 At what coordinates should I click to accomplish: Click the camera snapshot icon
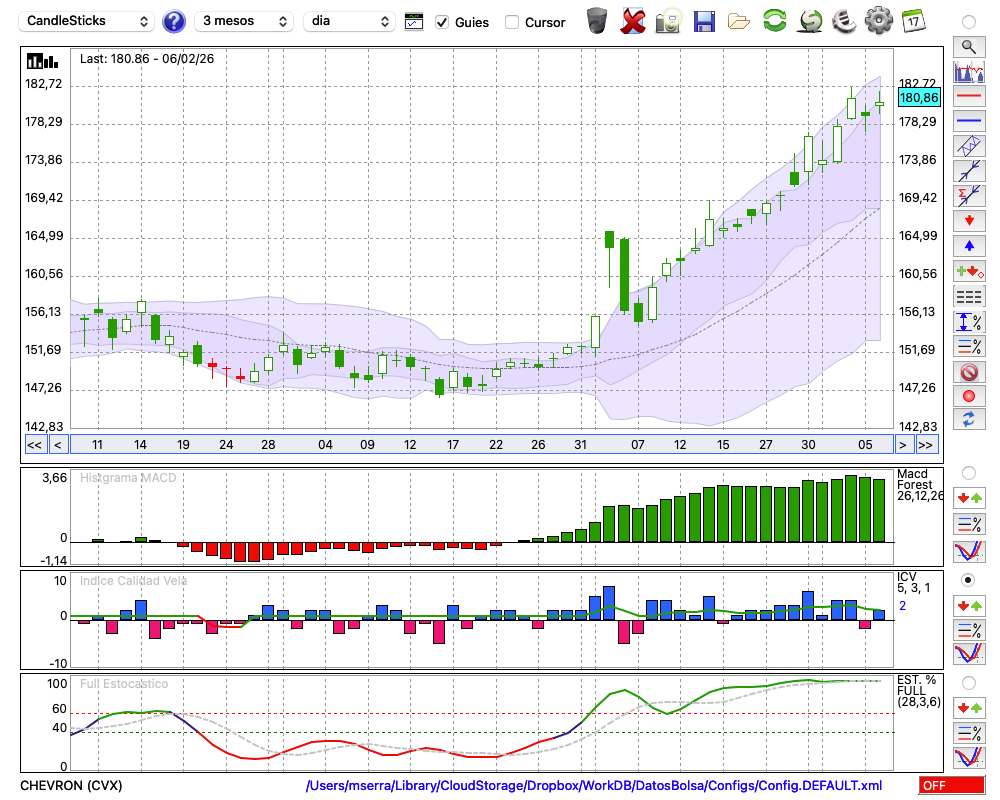(668, 20)
